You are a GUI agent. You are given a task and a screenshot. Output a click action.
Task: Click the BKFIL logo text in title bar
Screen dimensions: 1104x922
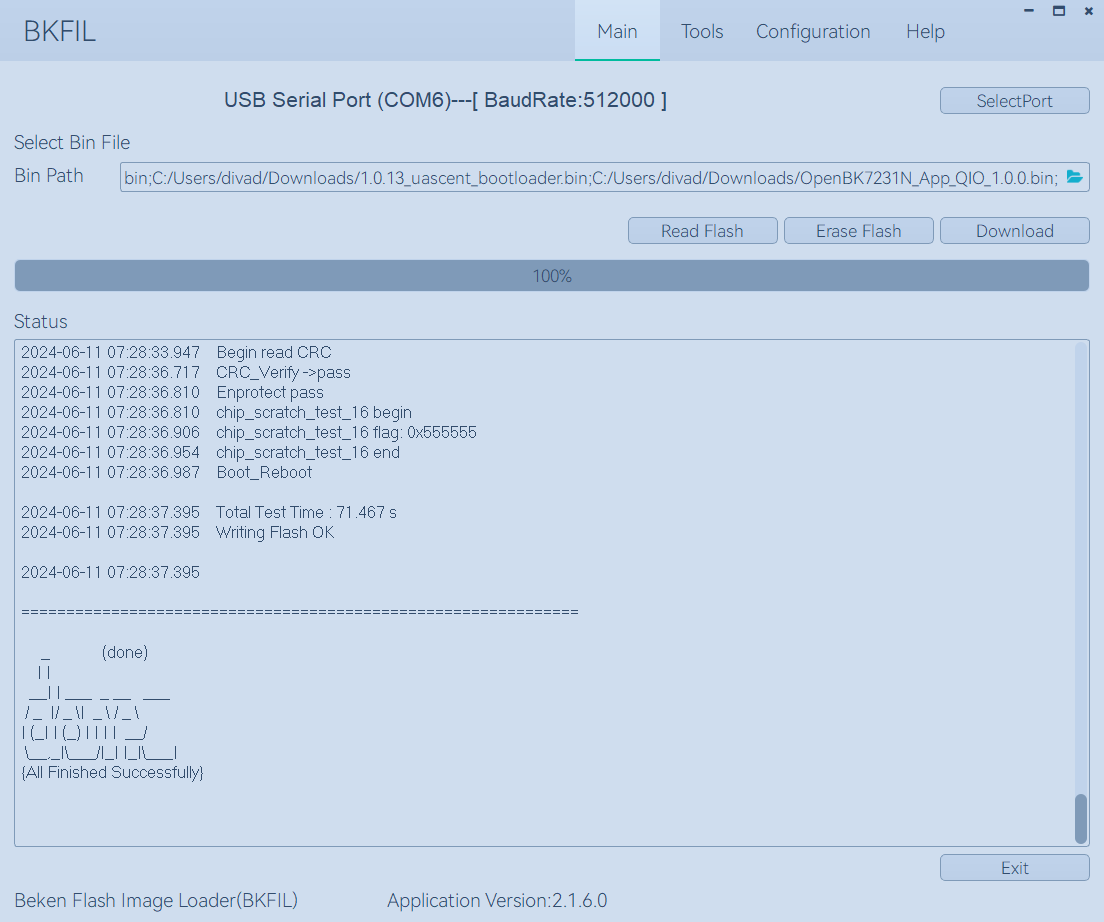coord(59,31)
